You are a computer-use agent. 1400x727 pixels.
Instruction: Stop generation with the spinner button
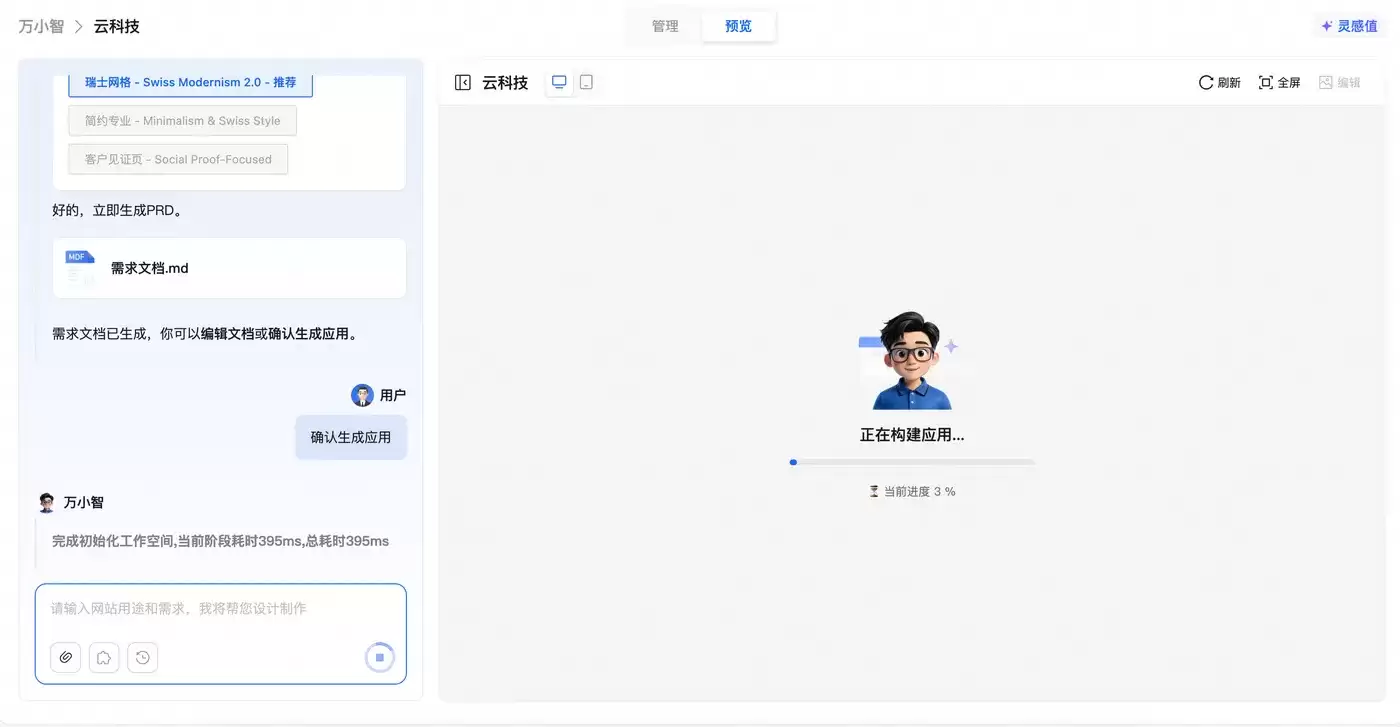(x=380, y=657)
